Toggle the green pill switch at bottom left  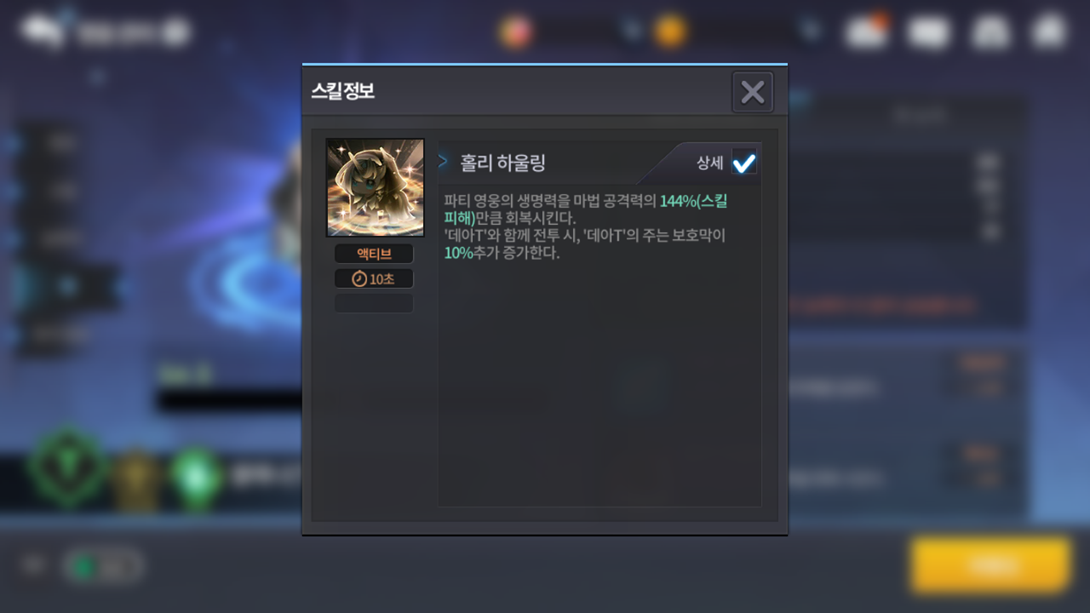coord(104,566)
